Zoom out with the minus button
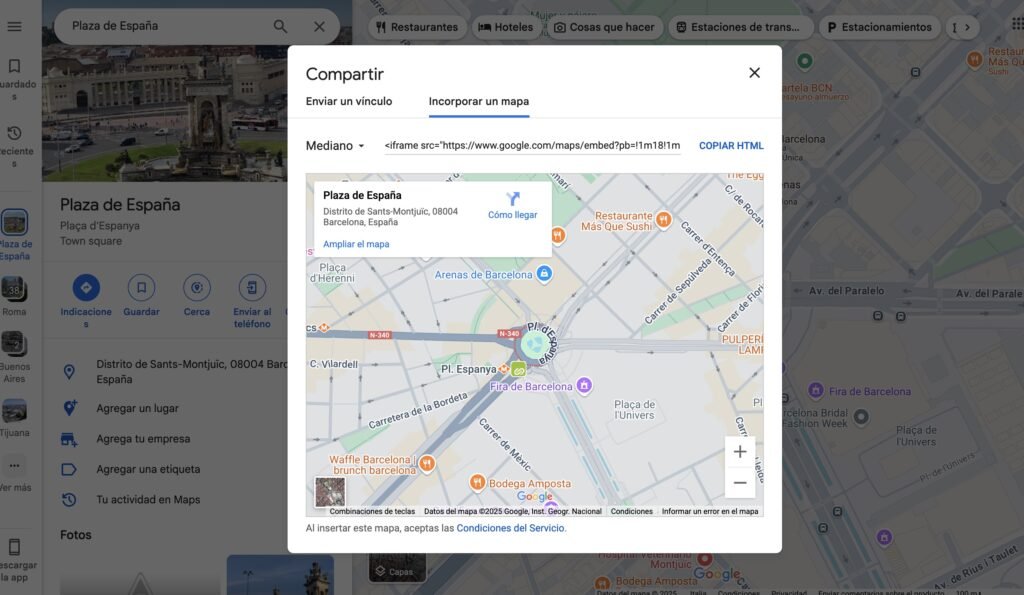1024x595 pixels. 739,483
